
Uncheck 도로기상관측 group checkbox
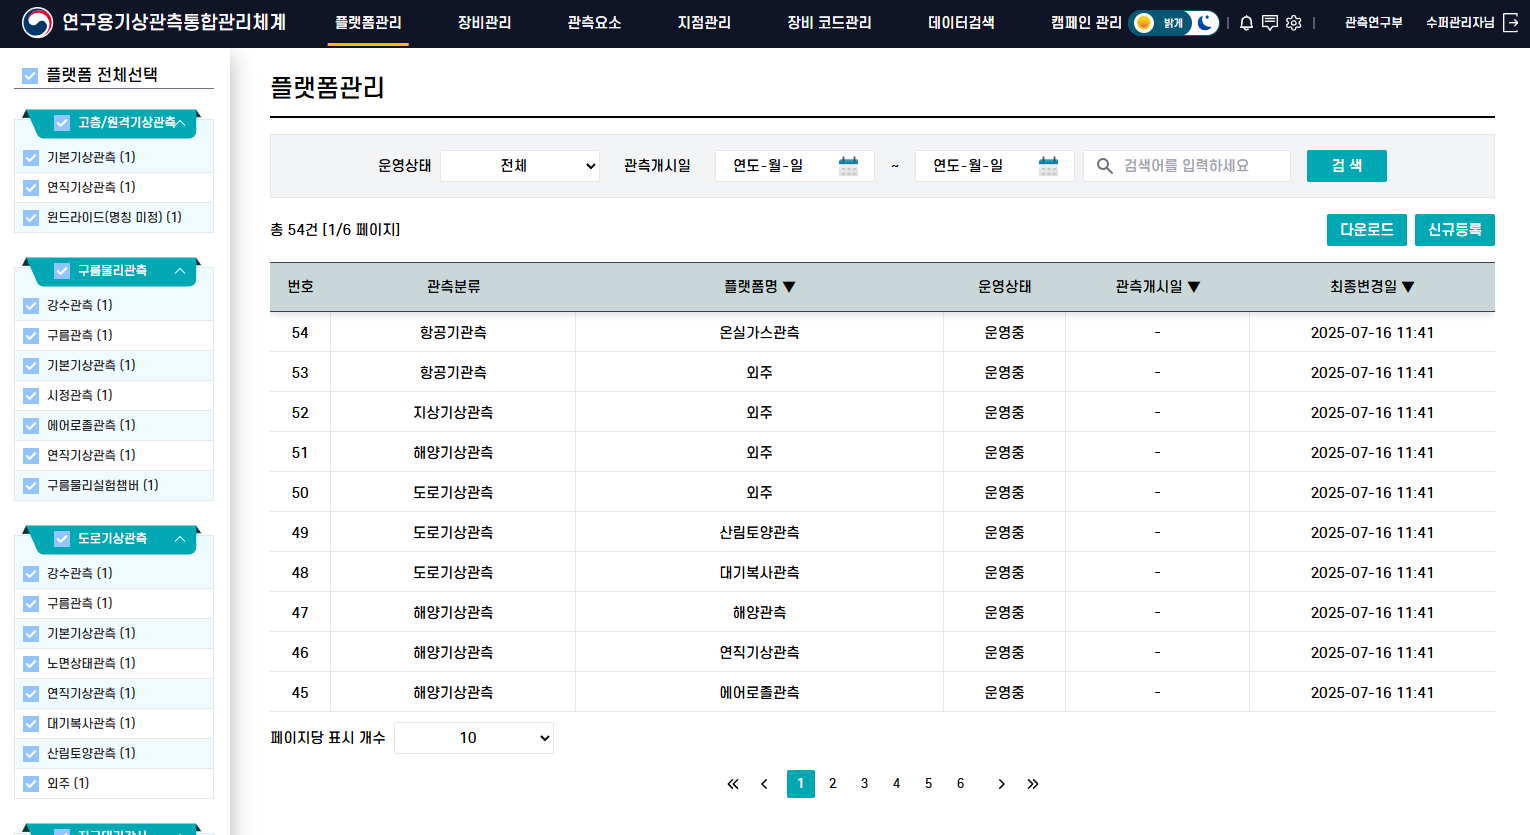(62, 539)
